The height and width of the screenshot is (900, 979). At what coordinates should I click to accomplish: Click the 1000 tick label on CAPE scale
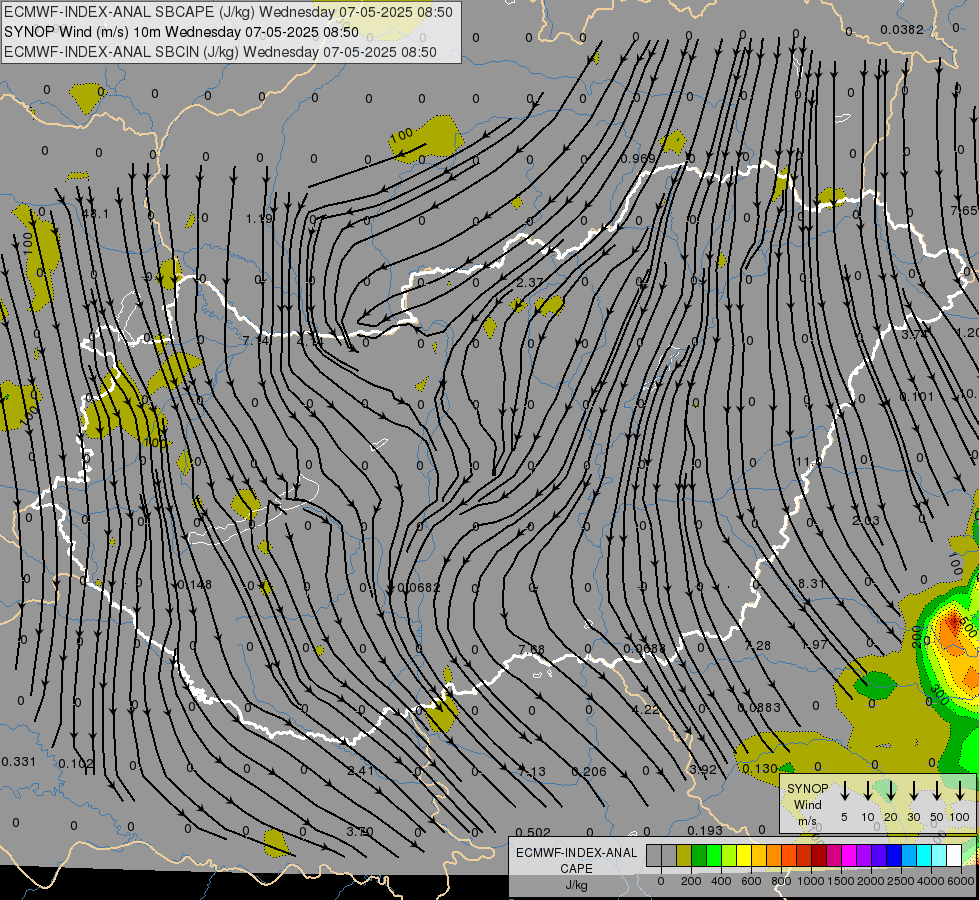(810, 881)
